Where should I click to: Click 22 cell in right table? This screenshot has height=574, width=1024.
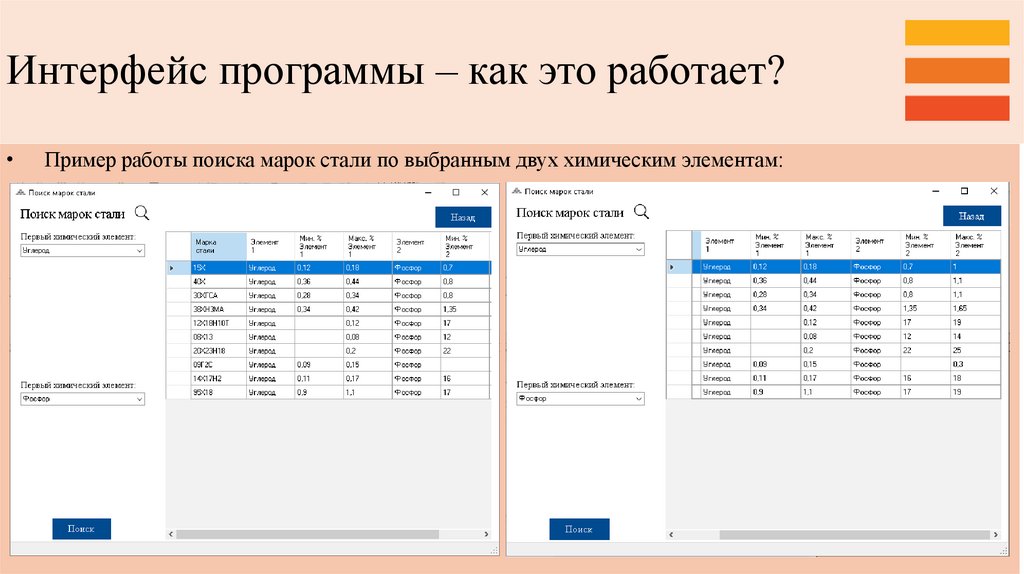click(925, 350)
